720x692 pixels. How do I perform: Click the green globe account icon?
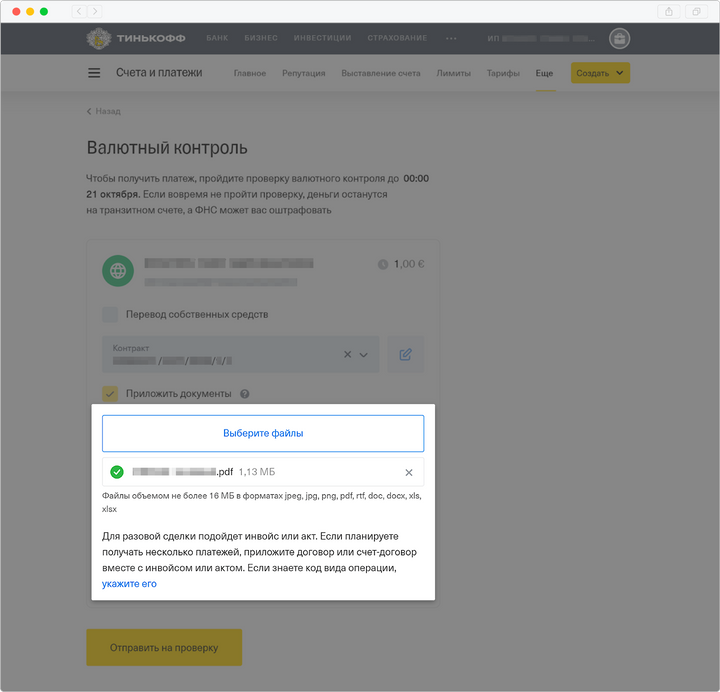[x=119, y=270]
